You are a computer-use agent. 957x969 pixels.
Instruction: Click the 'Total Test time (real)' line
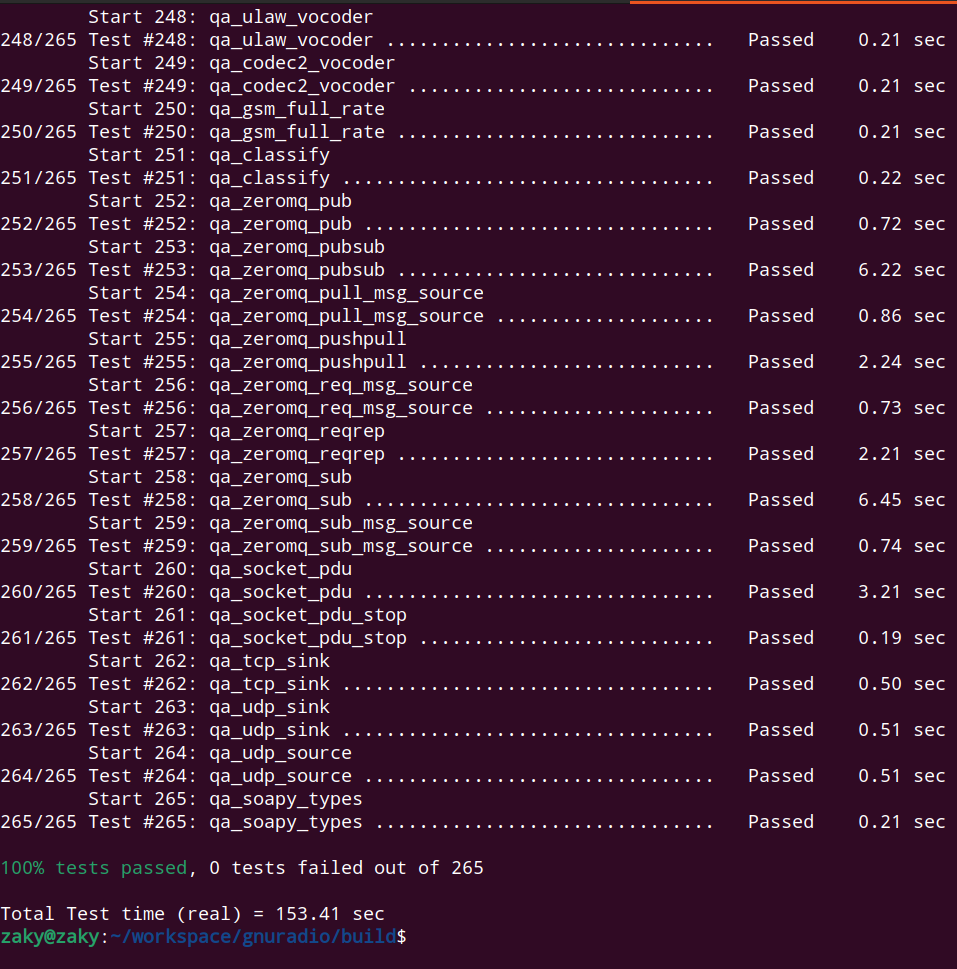(x=192, y=914)
